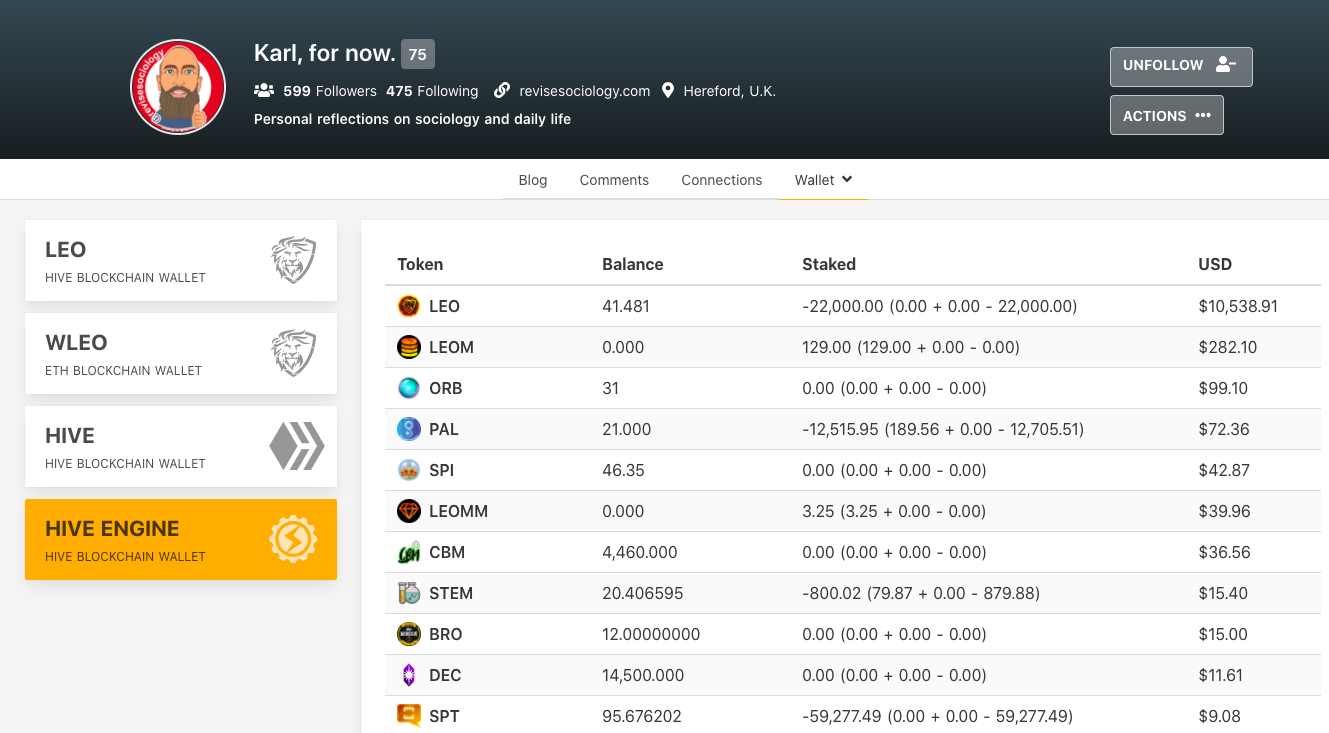Click the DEC balance 14,500.000
The image size is (1329, 733).
coord(643,675)
